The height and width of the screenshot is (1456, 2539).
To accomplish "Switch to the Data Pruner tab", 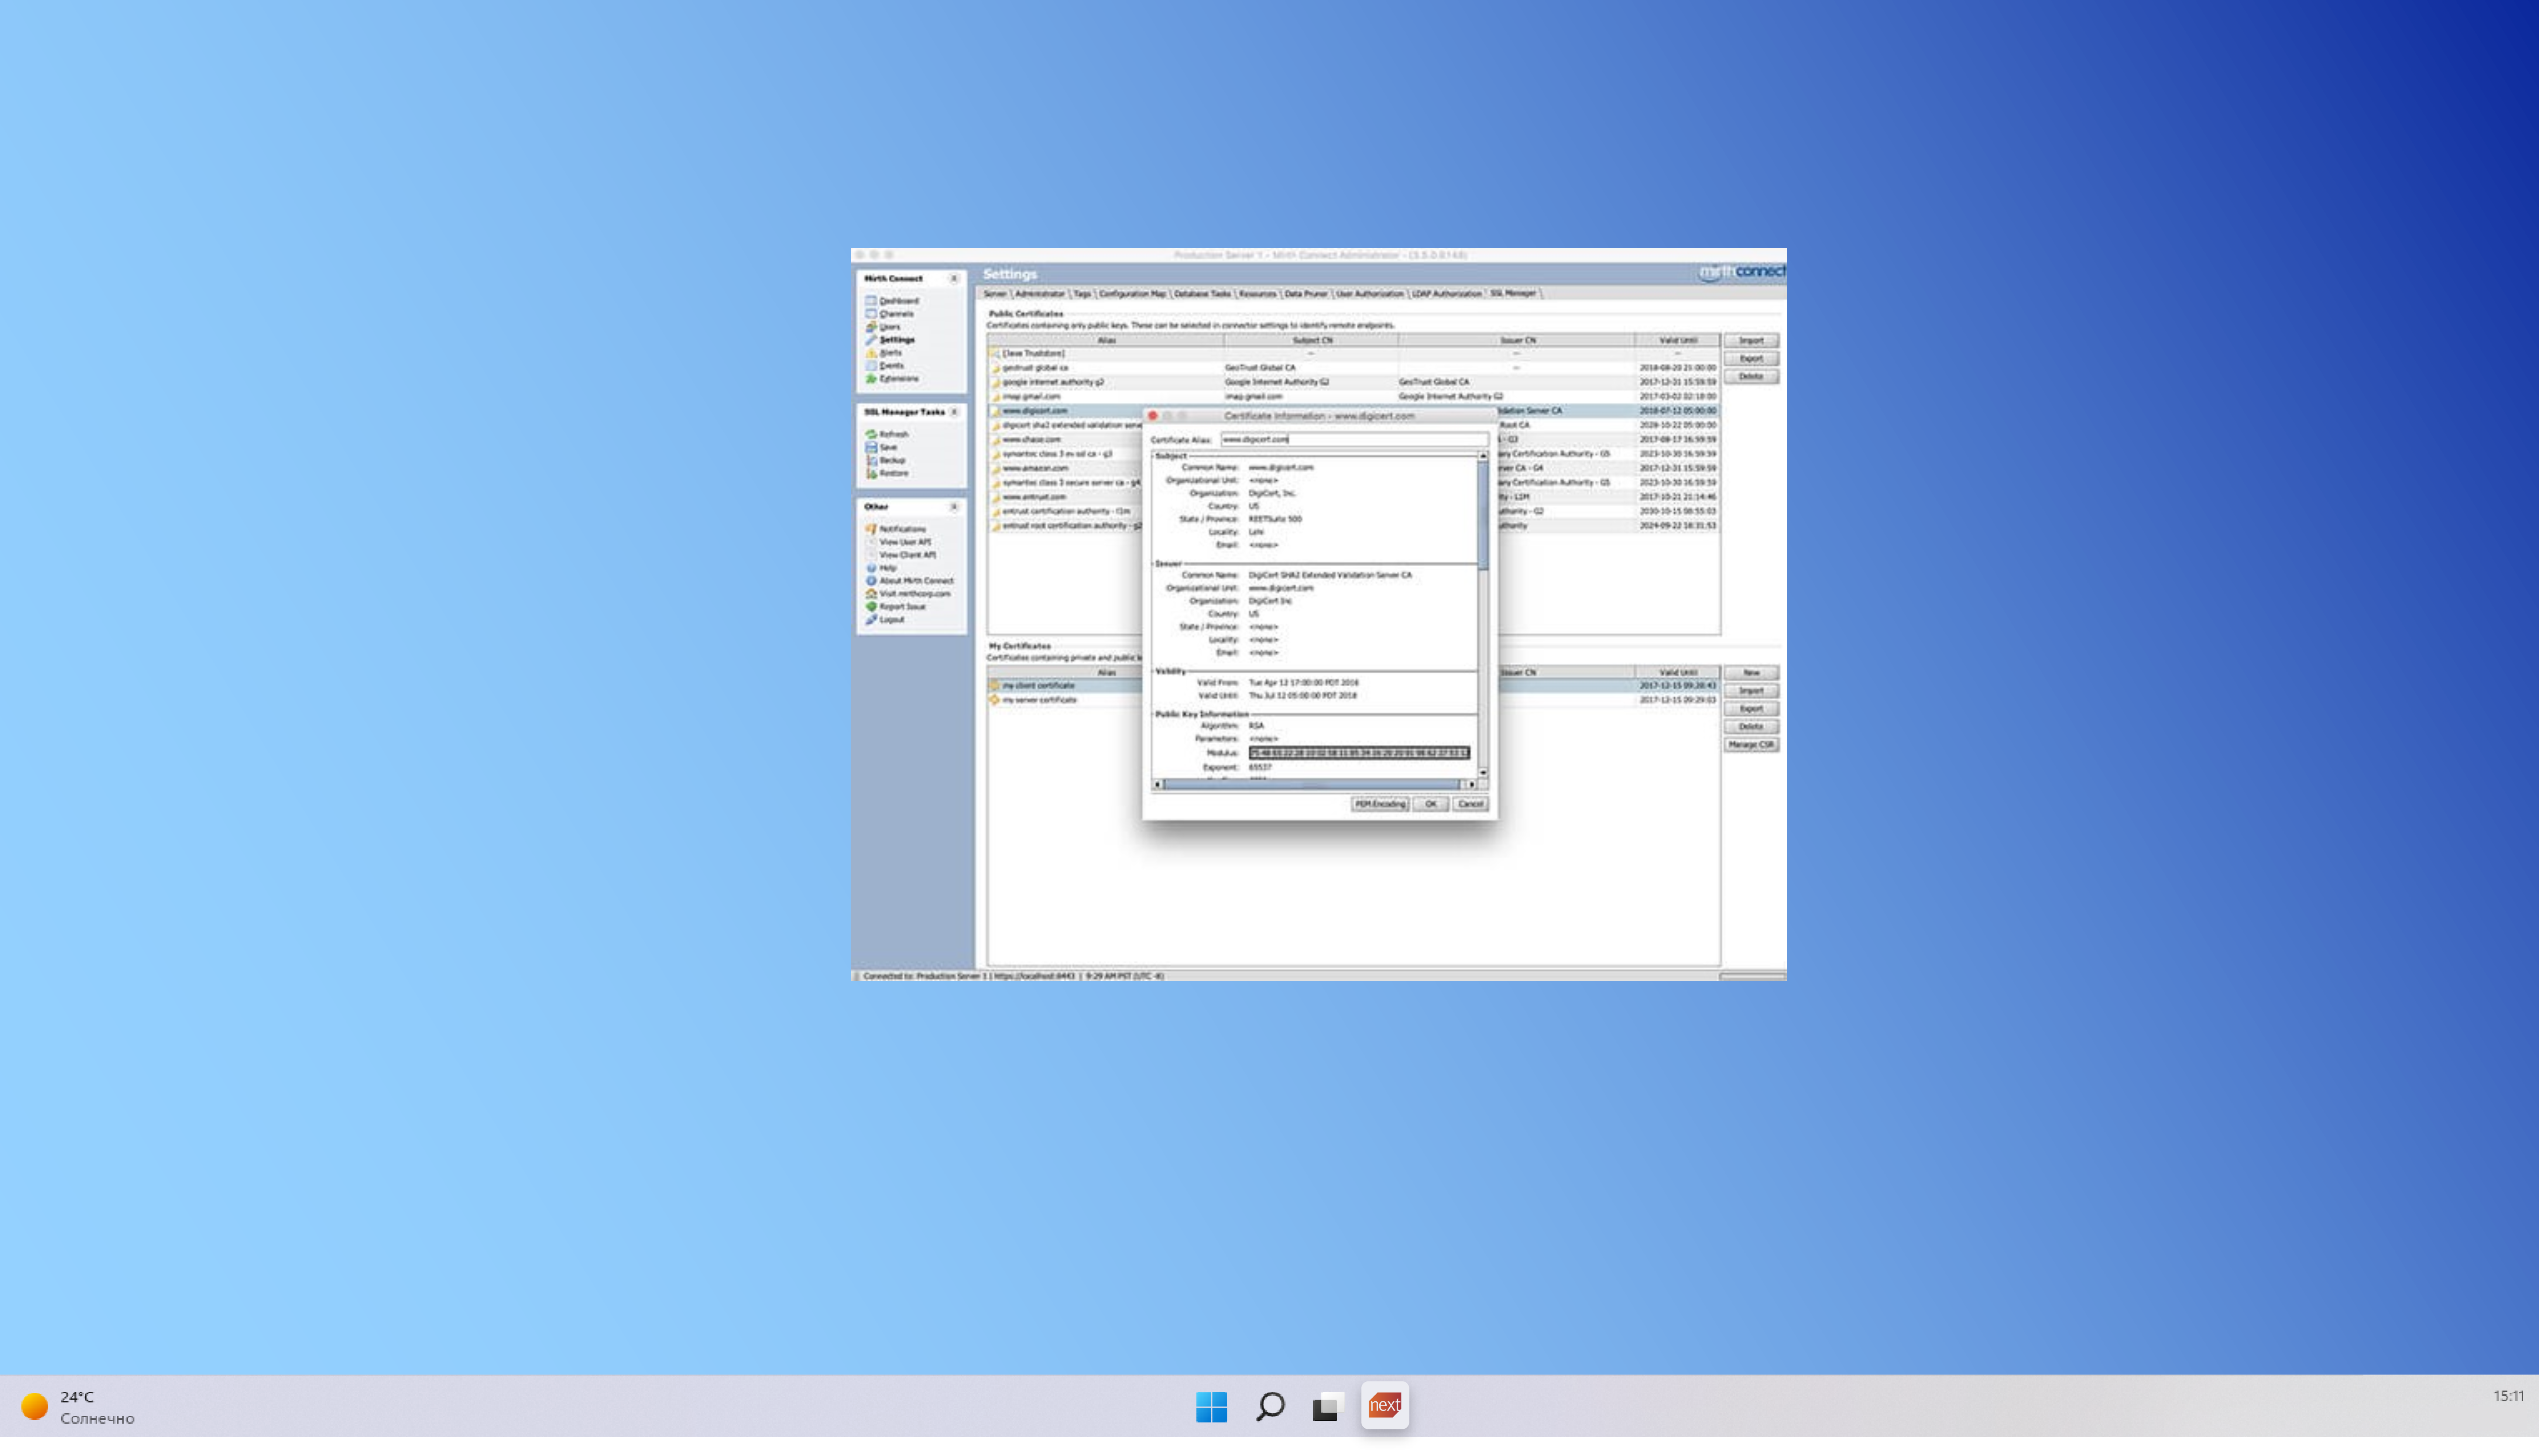I will pyautogui.click(x=1305, y=294).
